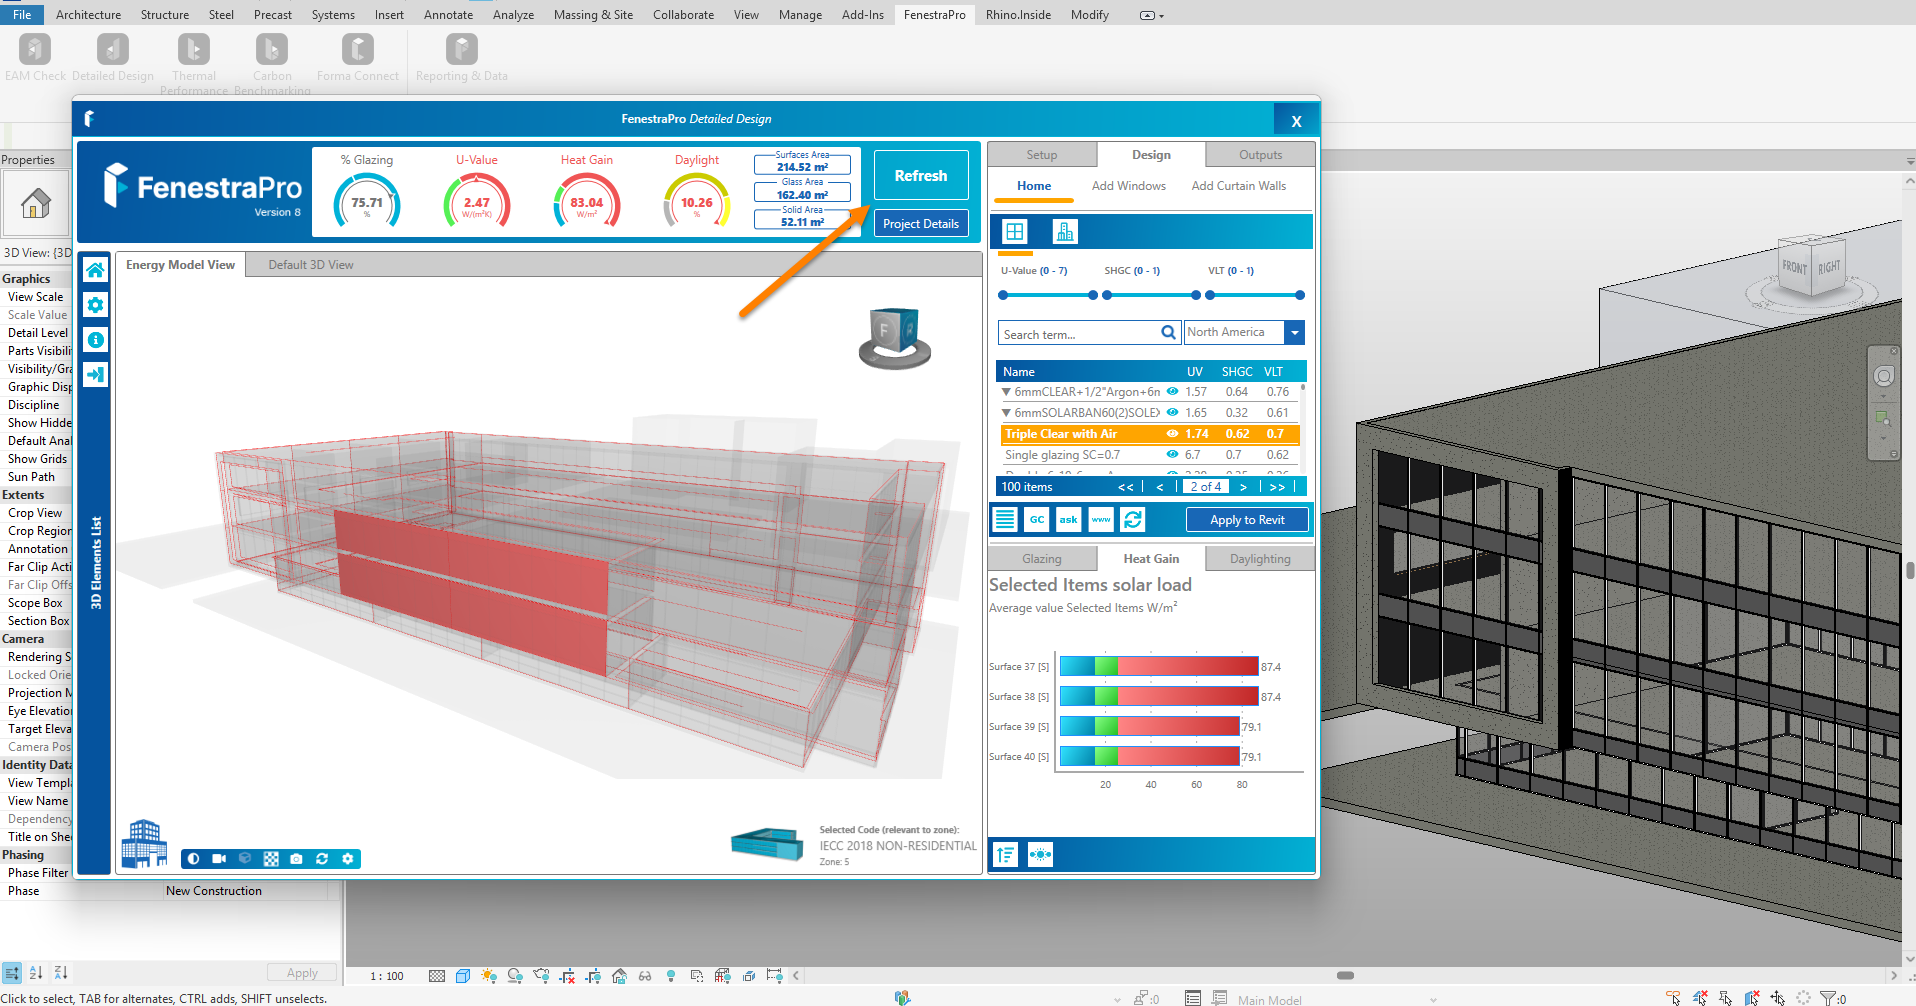1916x1006 pixels.
Task: Open Carbon Benchmarking ribbon tool
Action: [x=272, y=63]
